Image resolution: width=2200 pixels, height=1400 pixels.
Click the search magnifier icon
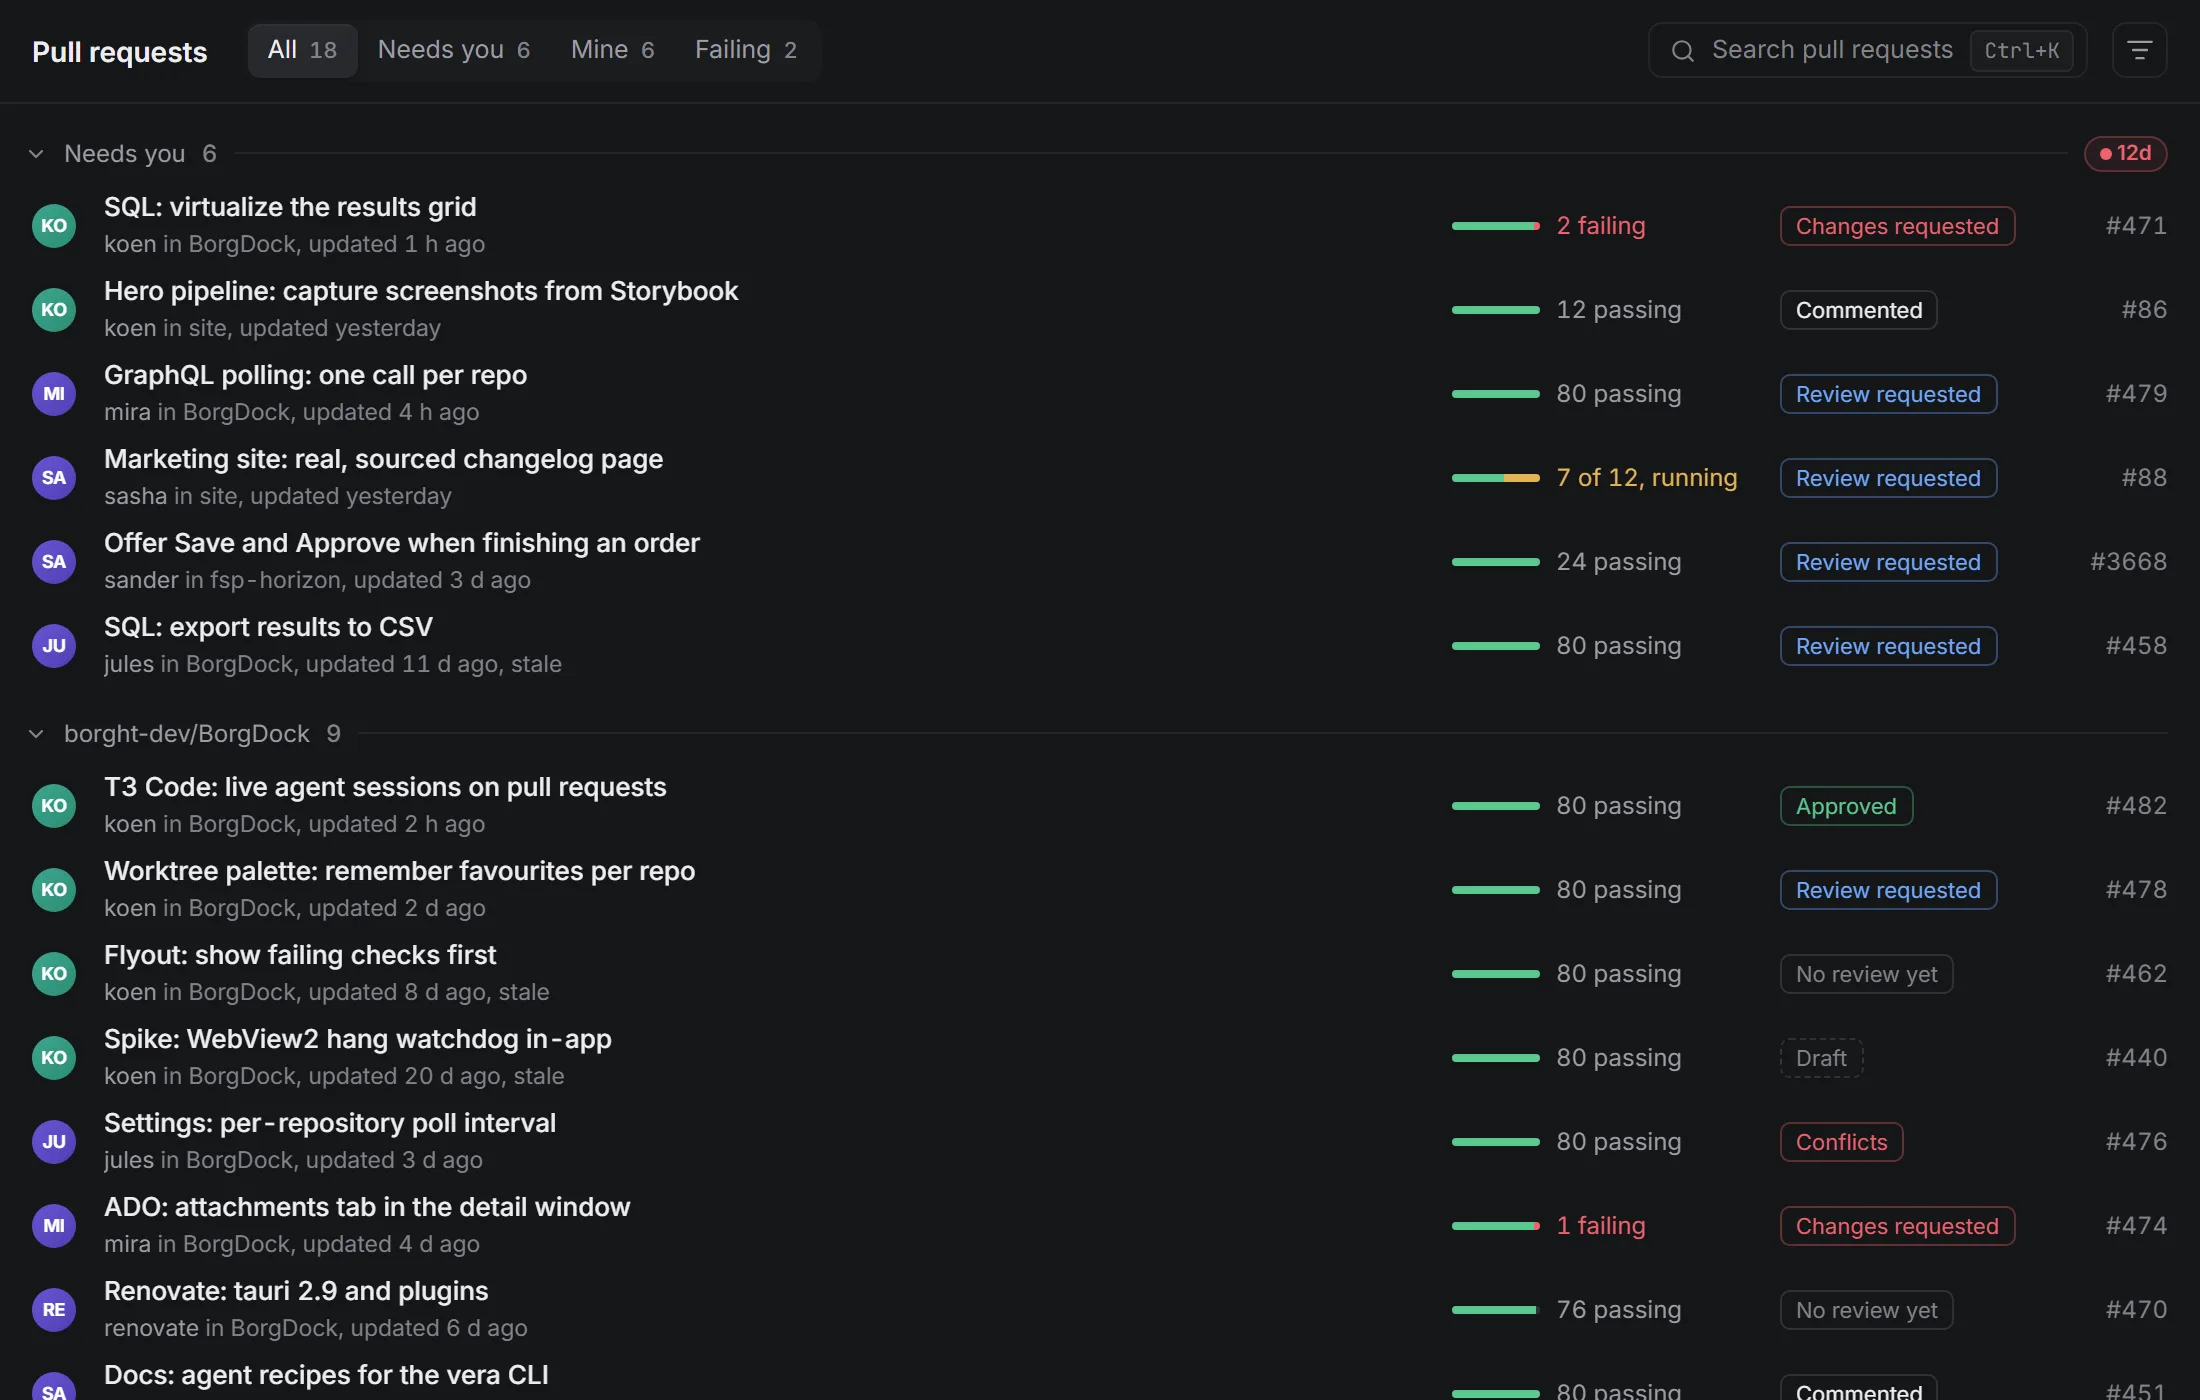coord(1683,51)
